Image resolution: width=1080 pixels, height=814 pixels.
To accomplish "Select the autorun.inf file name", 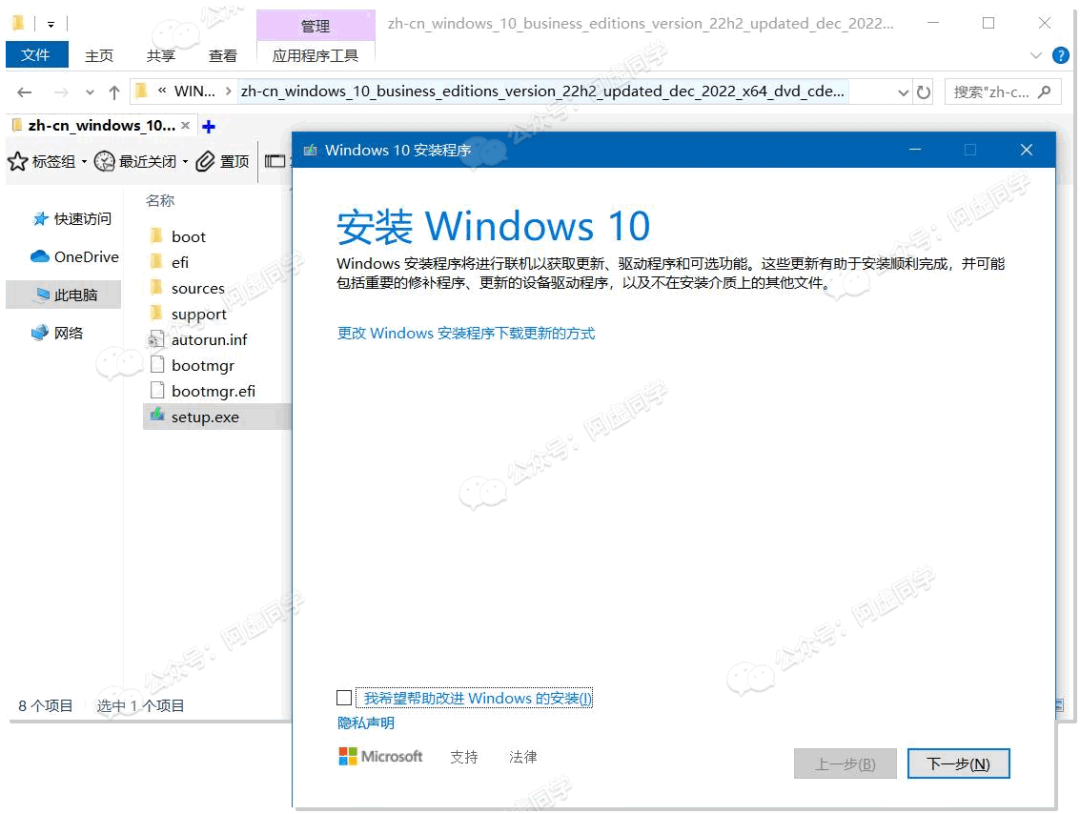I will 209,340.
